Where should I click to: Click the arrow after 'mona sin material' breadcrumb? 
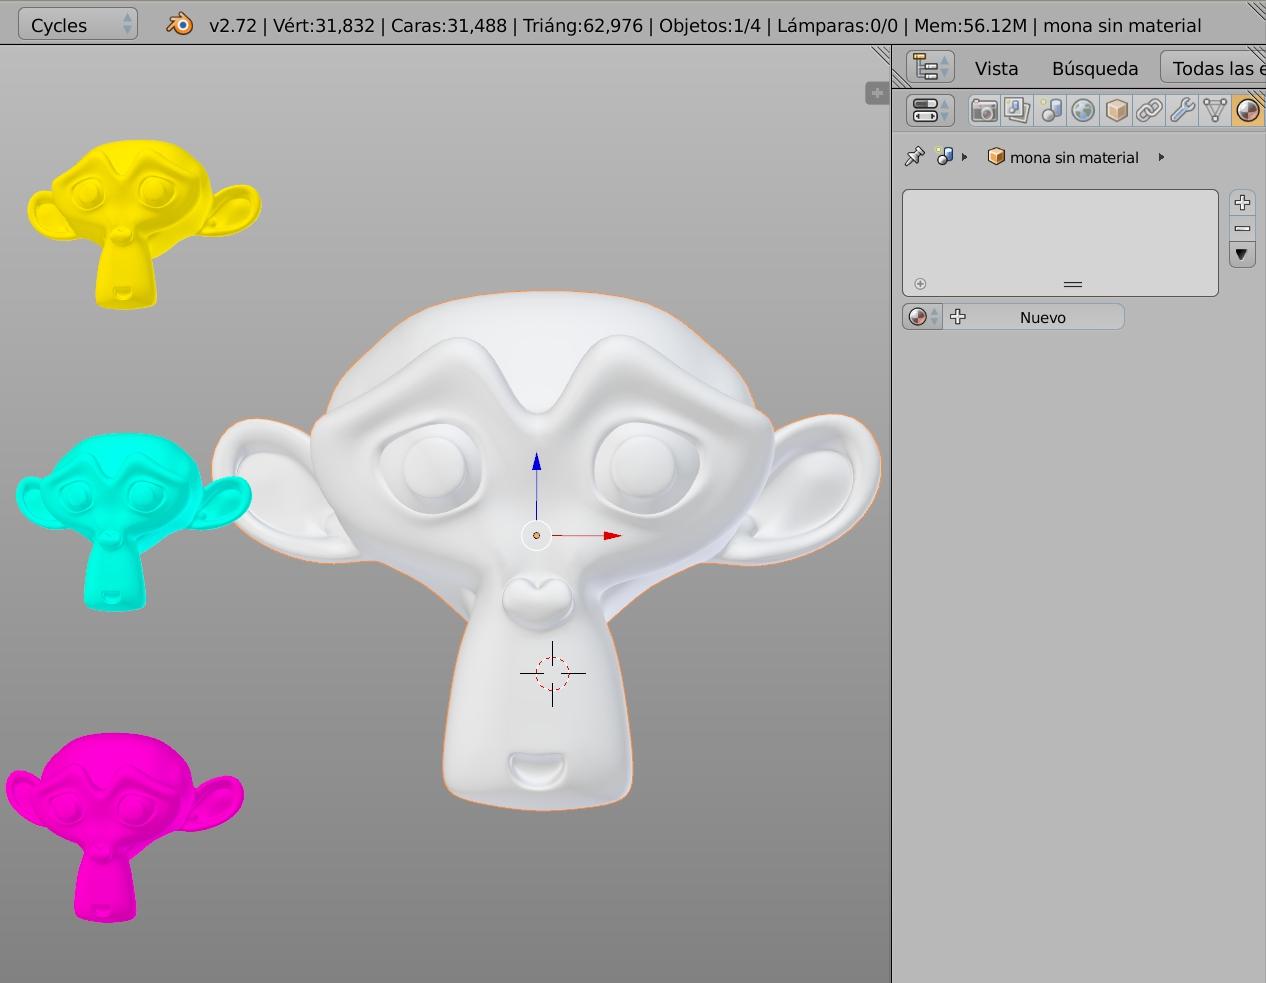(1161, 157)
